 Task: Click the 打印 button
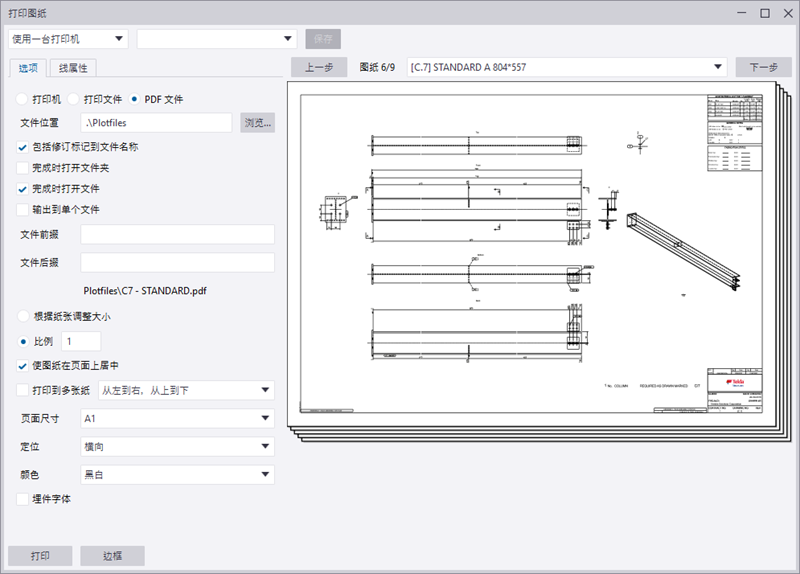tap(40, 556)
